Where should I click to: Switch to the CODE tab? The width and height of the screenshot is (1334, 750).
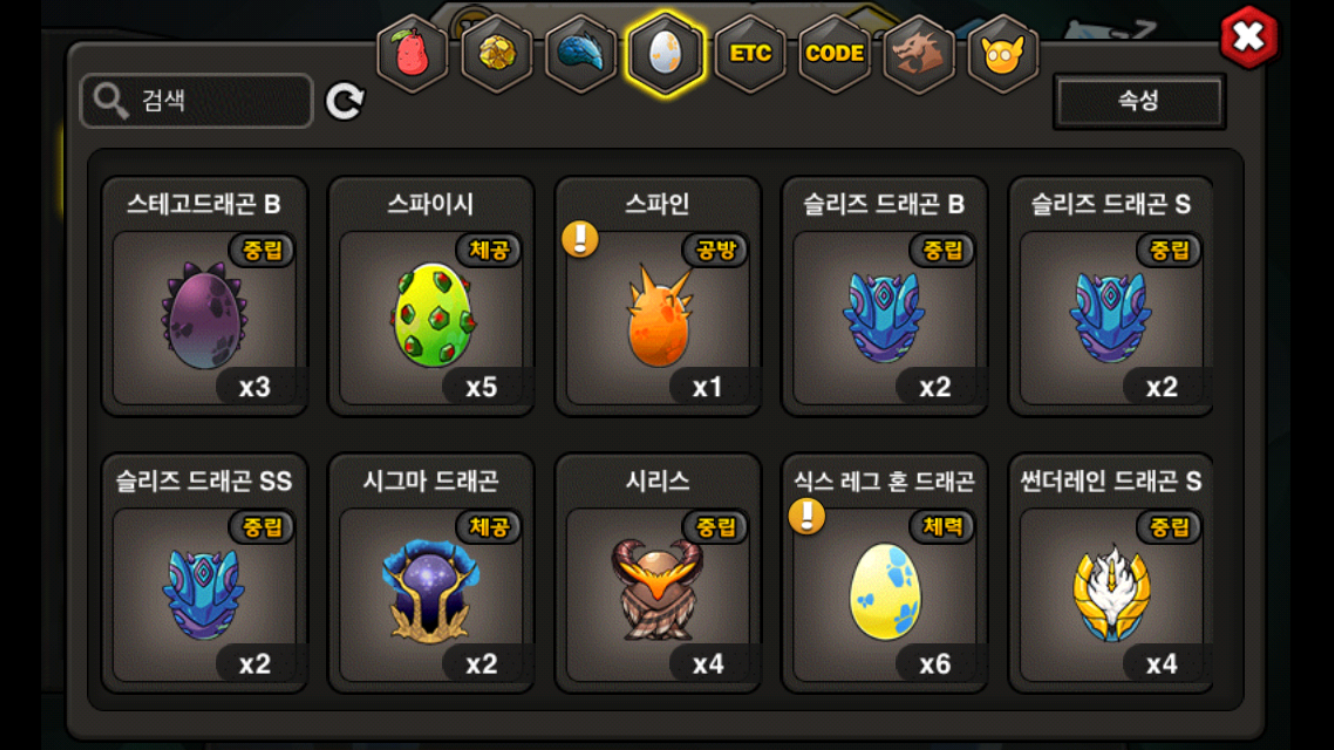(x=835, y=54)
